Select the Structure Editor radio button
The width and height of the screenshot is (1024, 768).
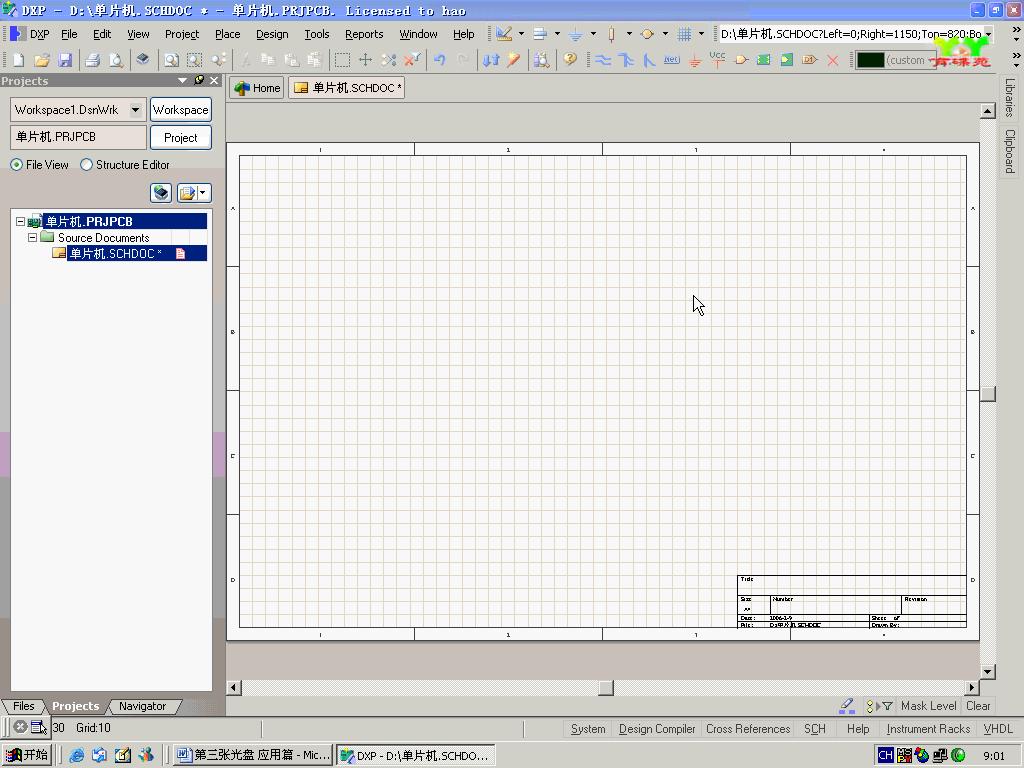click(86, 165)
